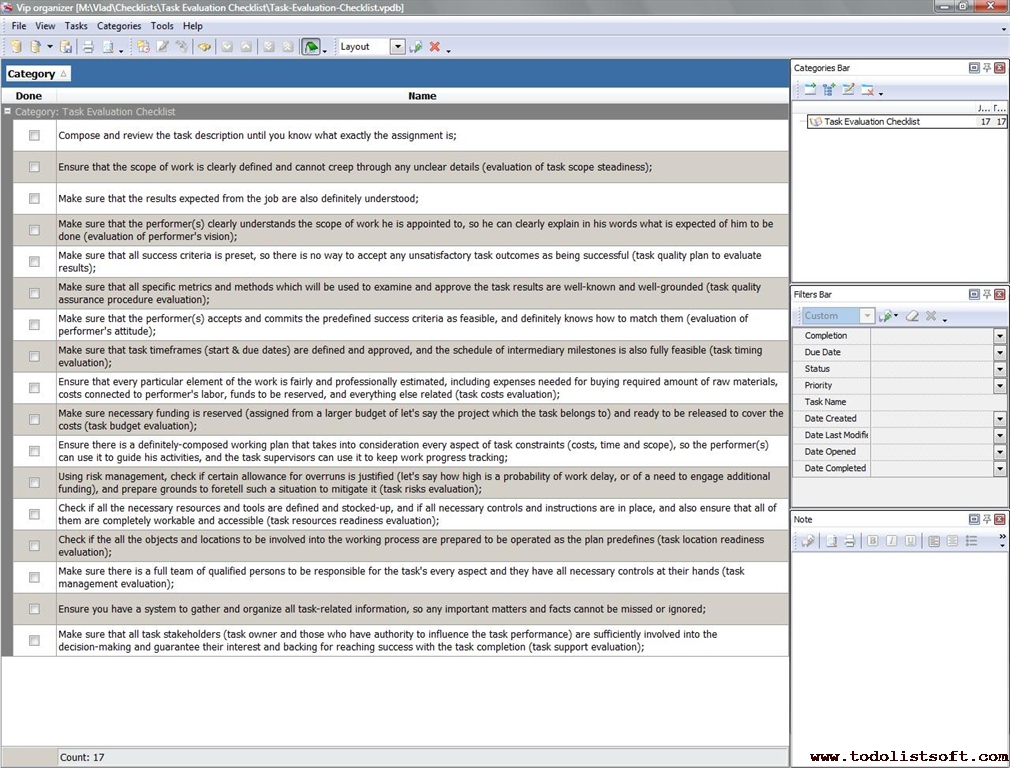Click Edit Category icon in Categories Bar

click(x=848, y=90)
